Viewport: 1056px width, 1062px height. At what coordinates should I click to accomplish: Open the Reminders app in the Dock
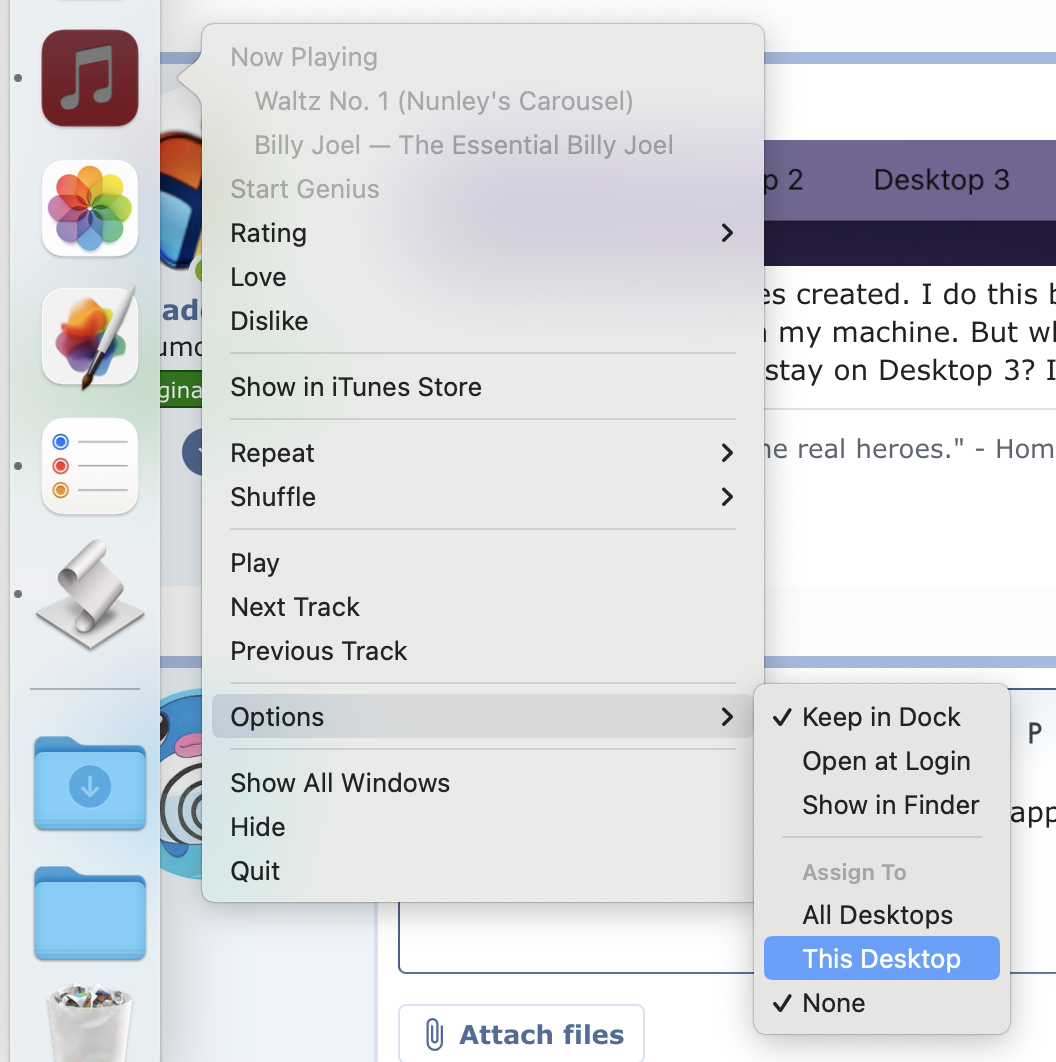[x=89, y=466]
